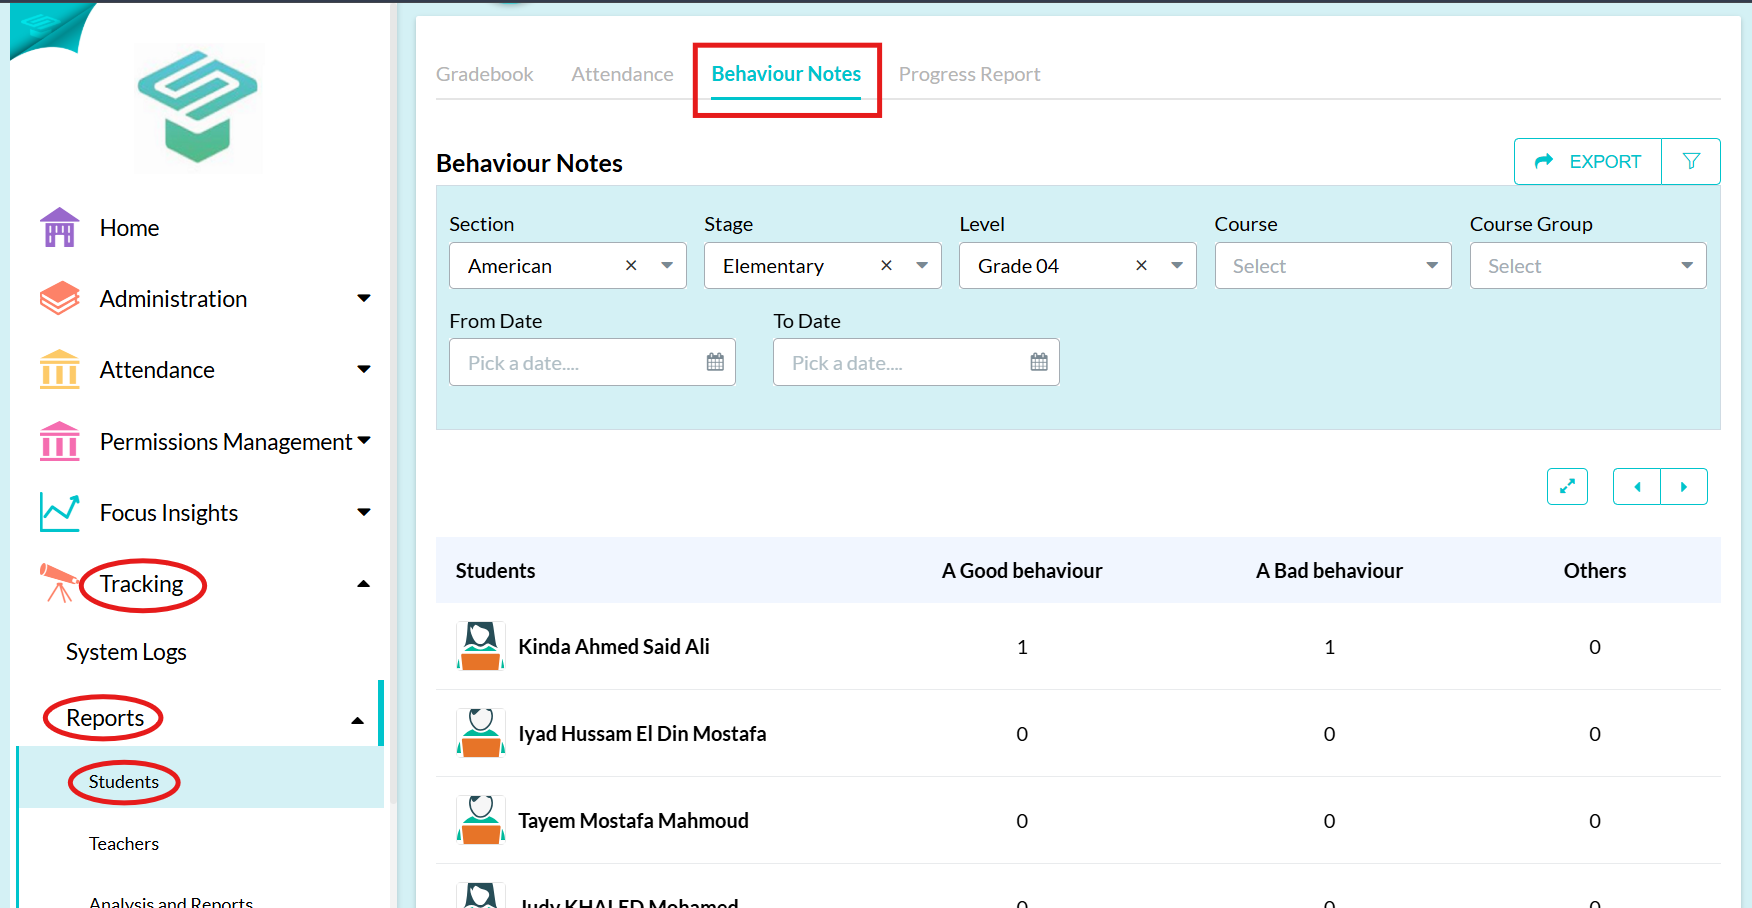Image resolution: width=1752 pixels, height=908 pixels.
Task: Select Students under Reports
Action: [124, 782]
